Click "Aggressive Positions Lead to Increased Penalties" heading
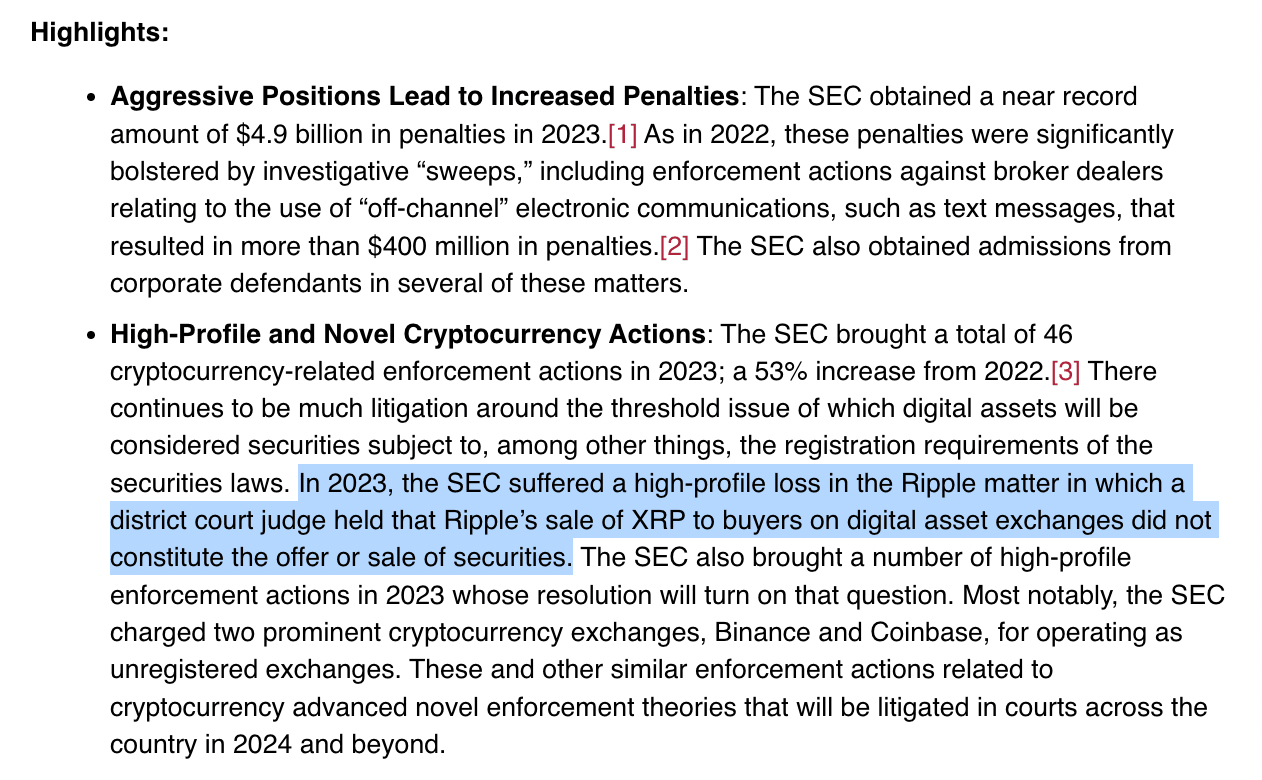1262x780 pixels. 424,97
